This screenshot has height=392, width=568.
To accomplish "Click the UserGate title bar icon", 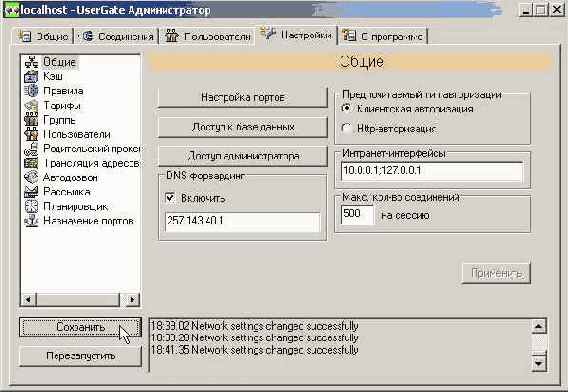I will 12,10.
